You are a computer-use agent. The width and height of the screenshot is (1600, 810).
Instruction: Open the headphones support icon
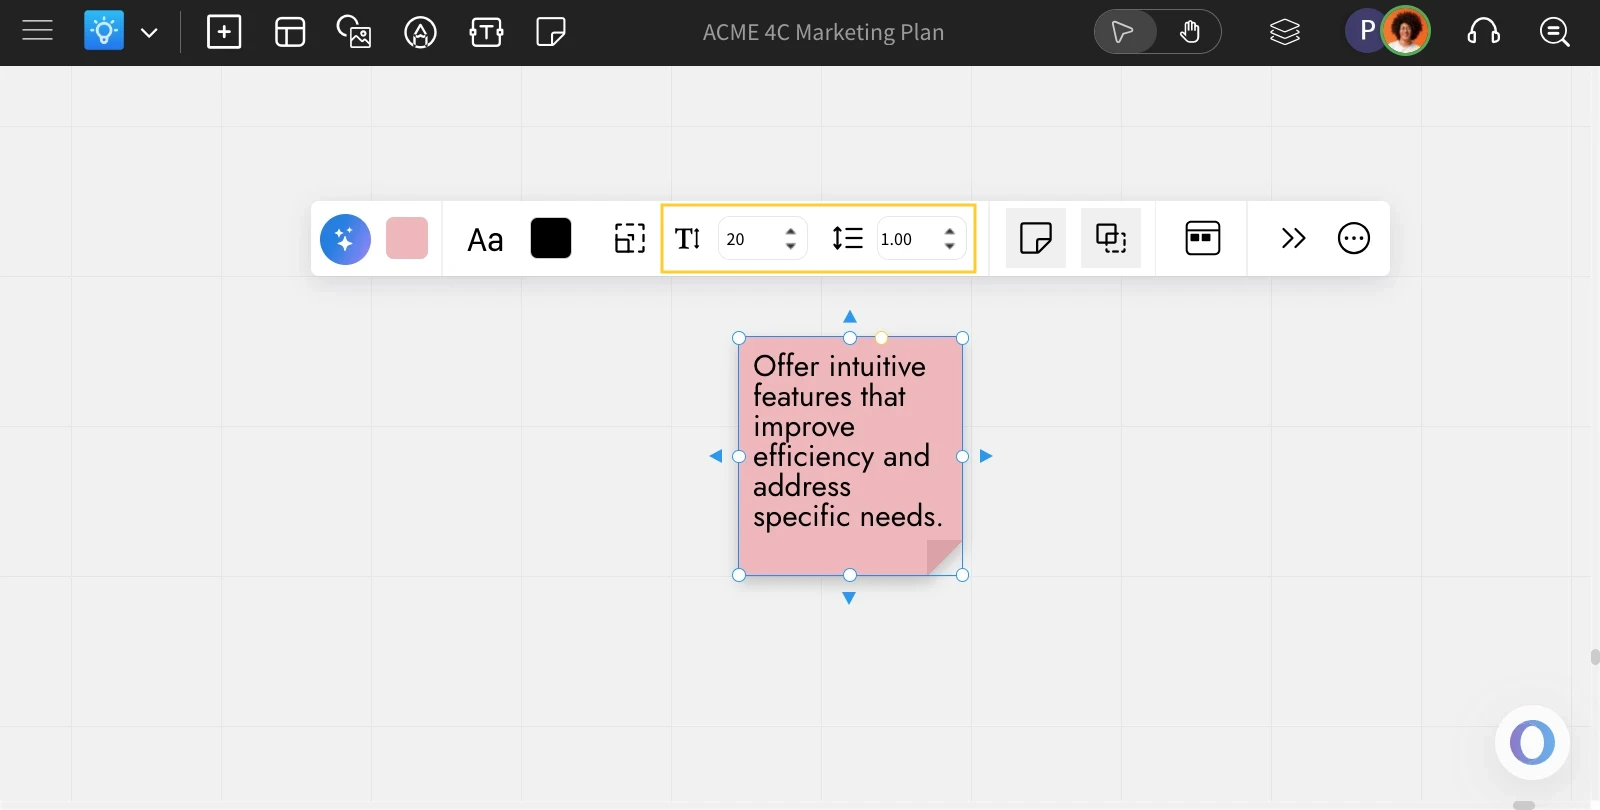tap(1484, 32)
